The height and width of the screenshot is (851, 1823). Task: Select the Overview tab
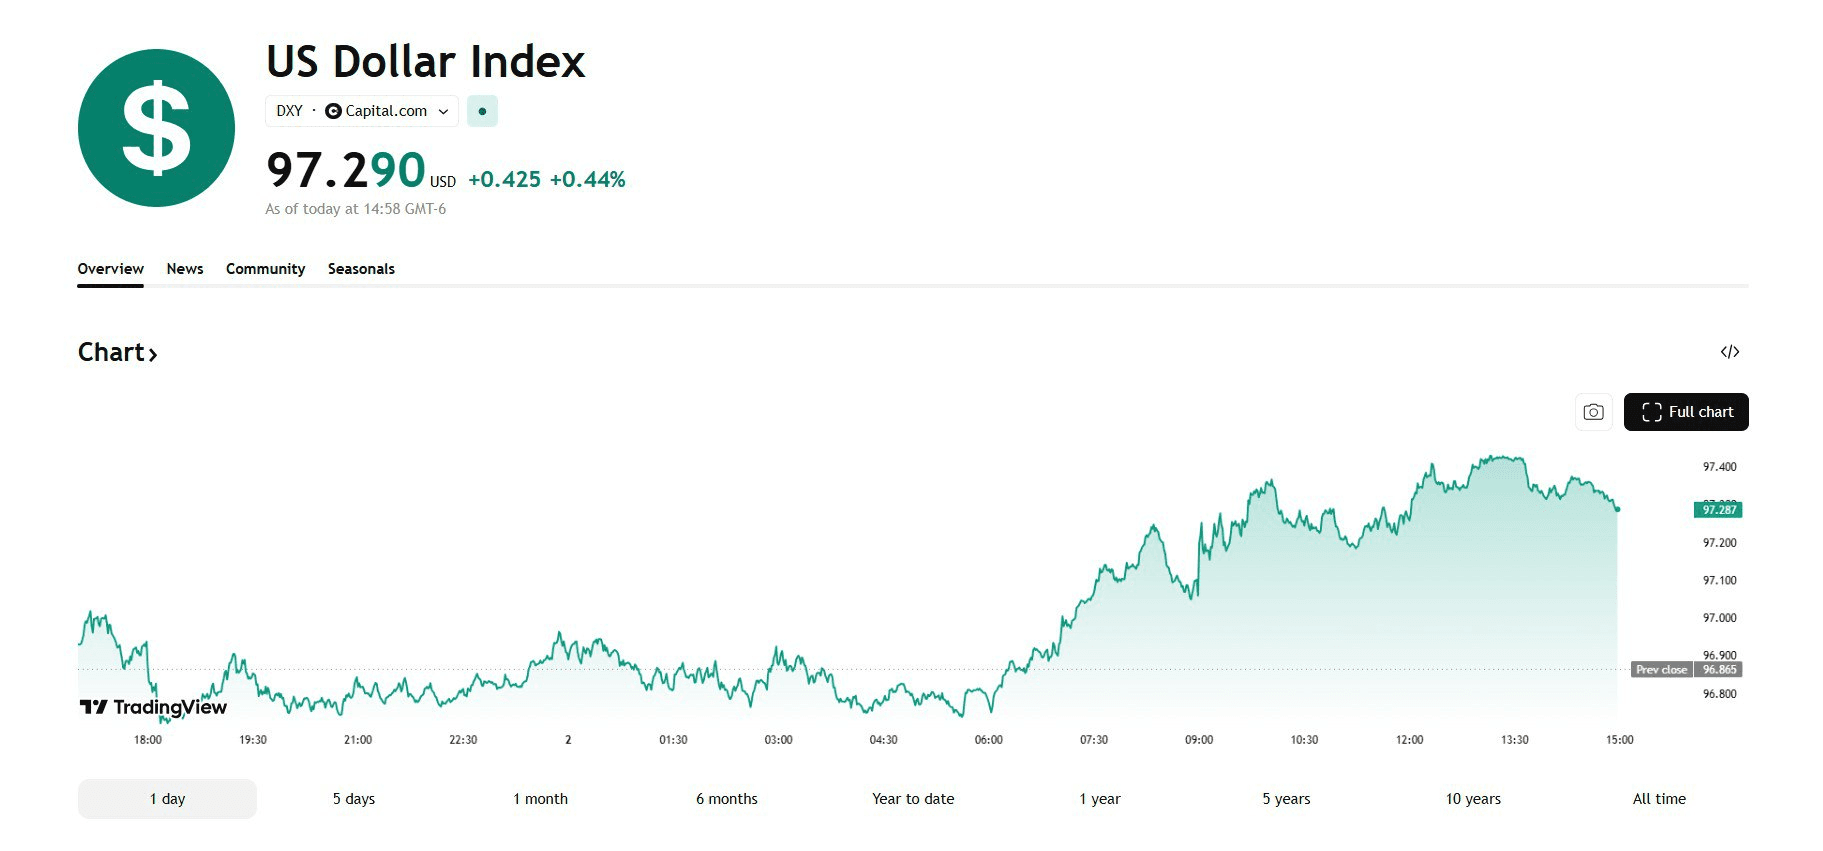[110, 269]
